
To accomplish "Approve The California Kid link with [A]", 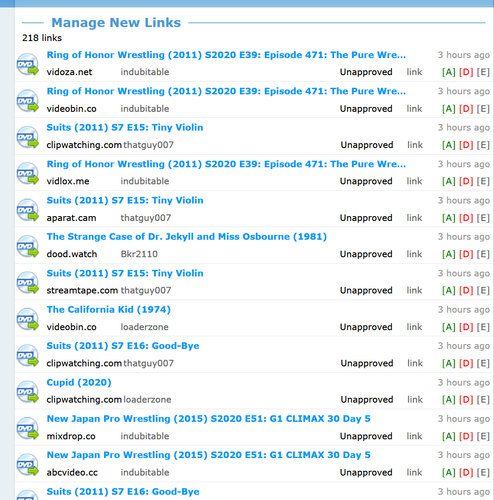I will [449, 327].
